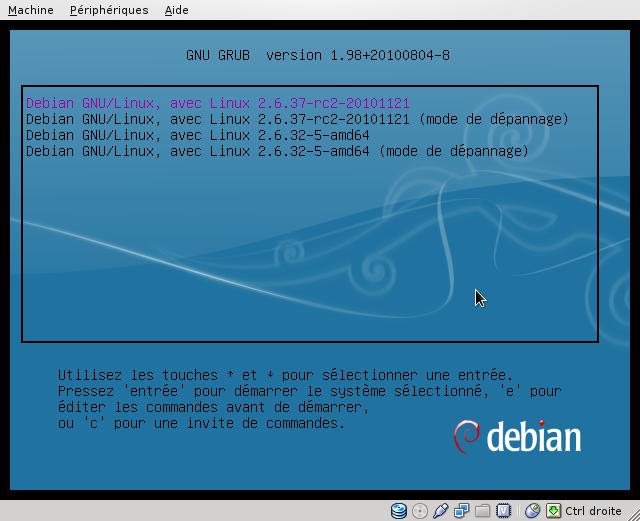Viewport: 640px width, 521px height.
Task: Click the optical CD drive icon
Action: point(419,511)
